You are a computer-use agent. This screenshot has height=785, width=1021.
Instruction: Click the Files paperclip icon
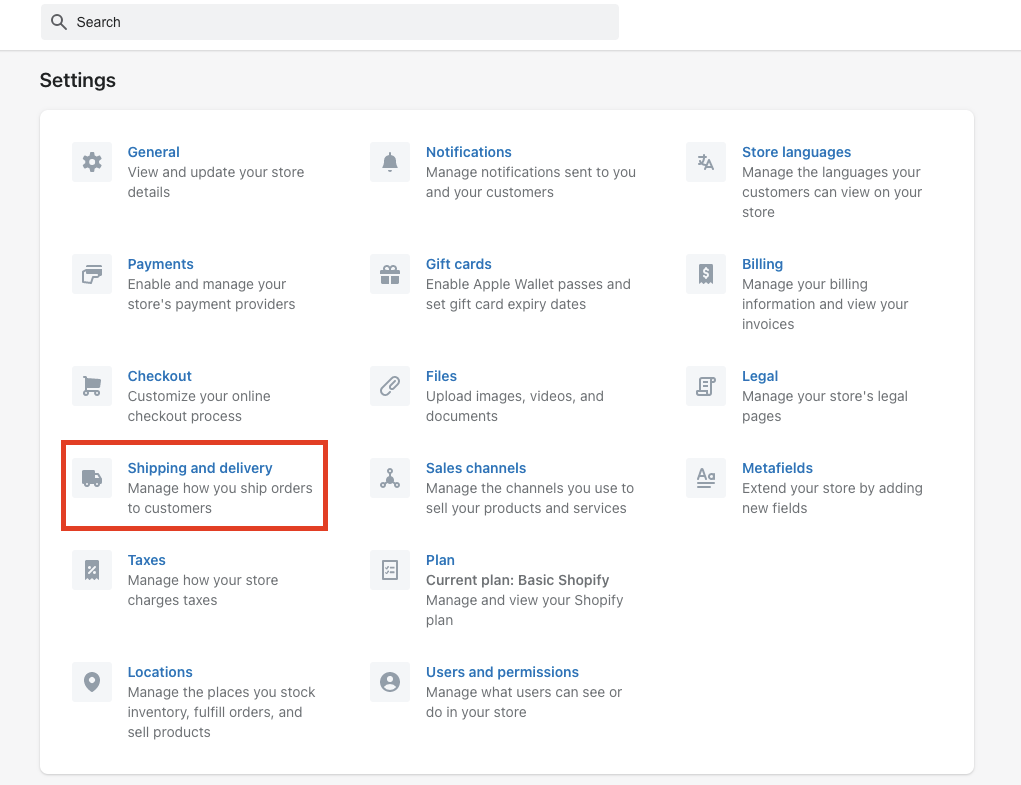390,386
